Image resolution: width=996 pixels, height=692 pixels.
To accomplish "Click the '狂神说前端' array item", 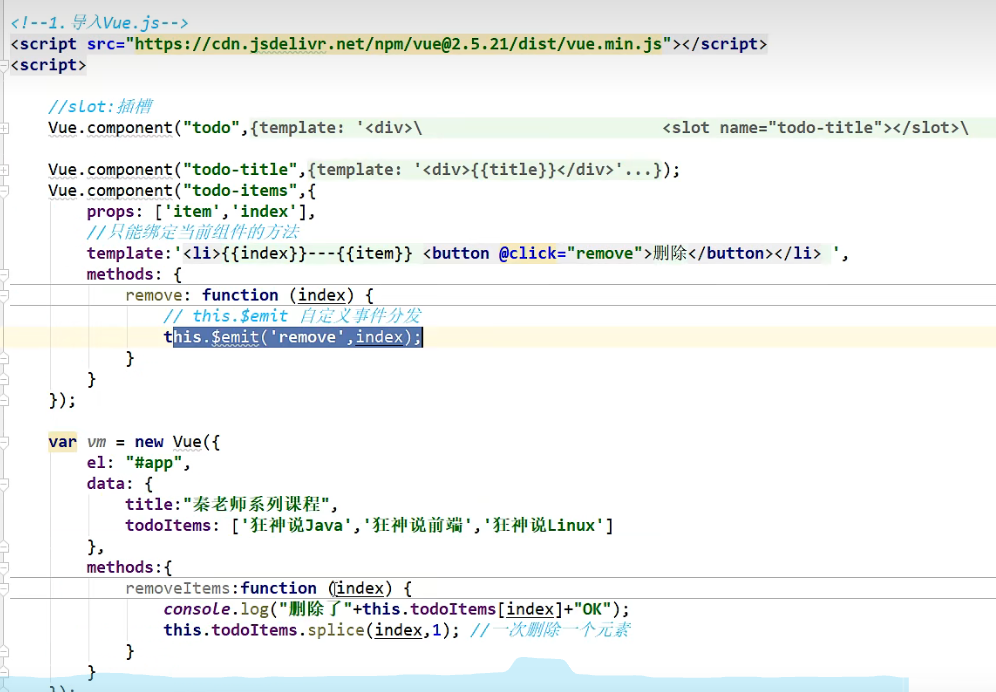I will [418, 526].
